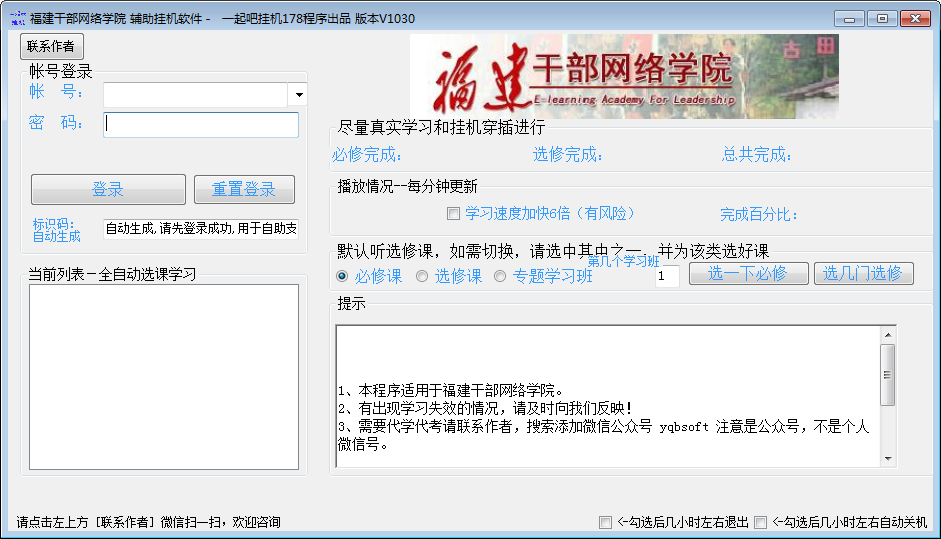941x539 pixels.
Task: Click the 选一下必修 button
Action: [x=748, y=274]
